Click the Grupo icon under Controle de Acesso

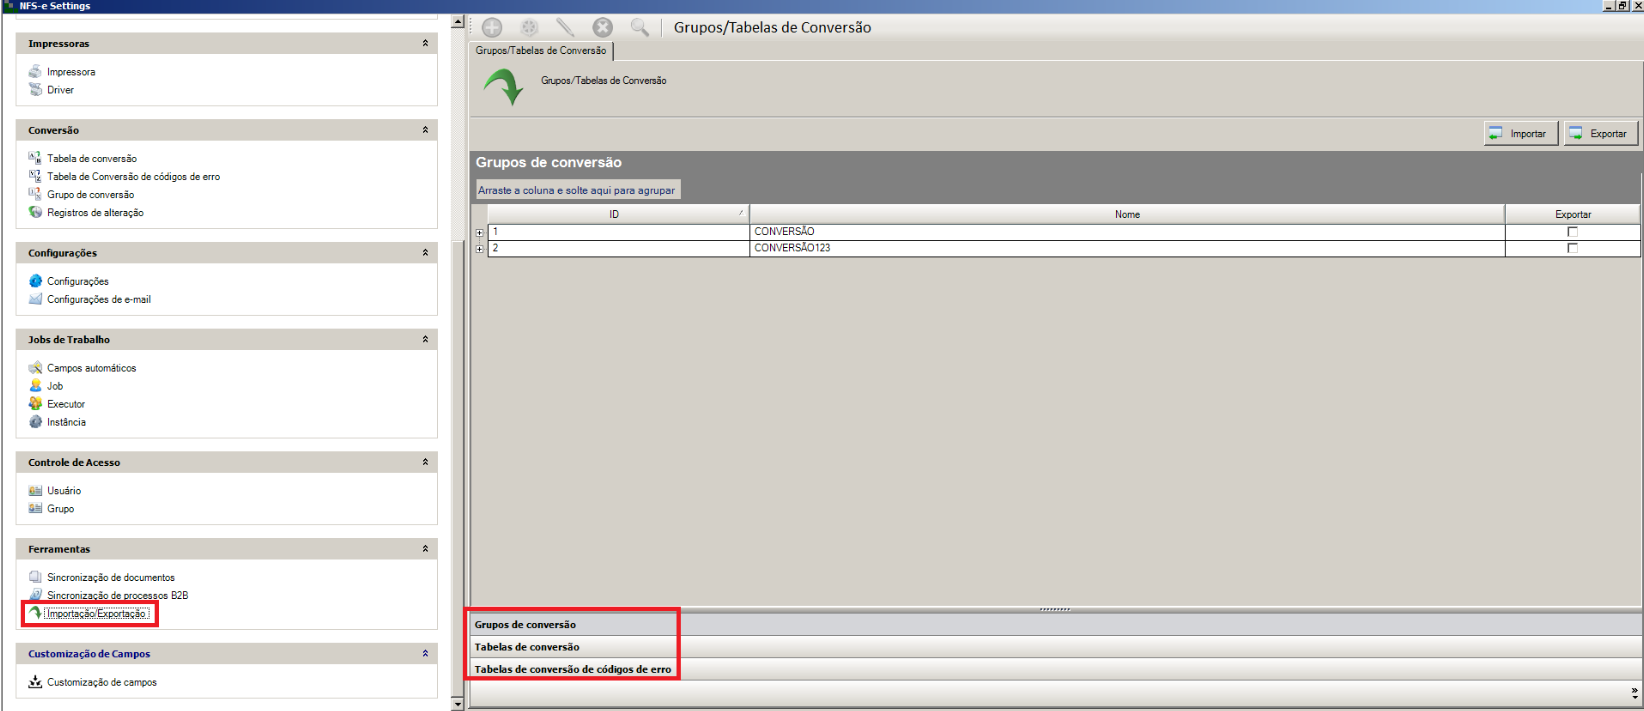click(35, 509)
